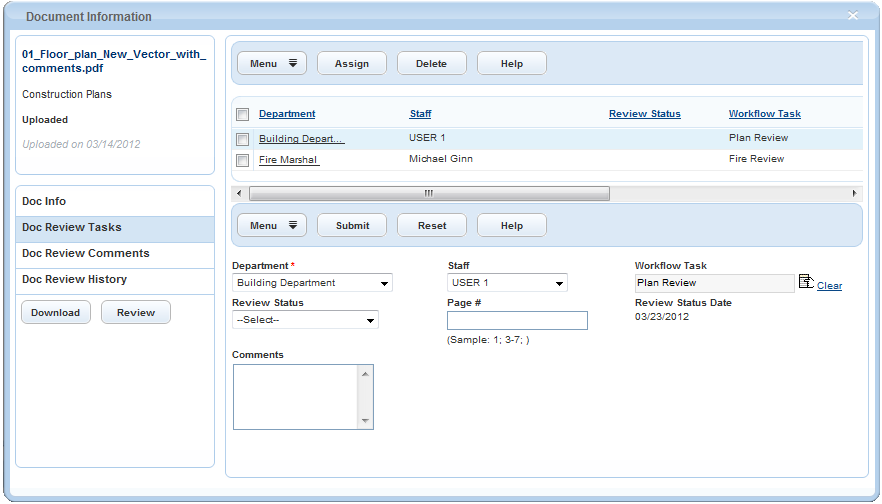The height and width of the screenshot is (504, 882).
Task: Click the Download button
Action: 56,313
